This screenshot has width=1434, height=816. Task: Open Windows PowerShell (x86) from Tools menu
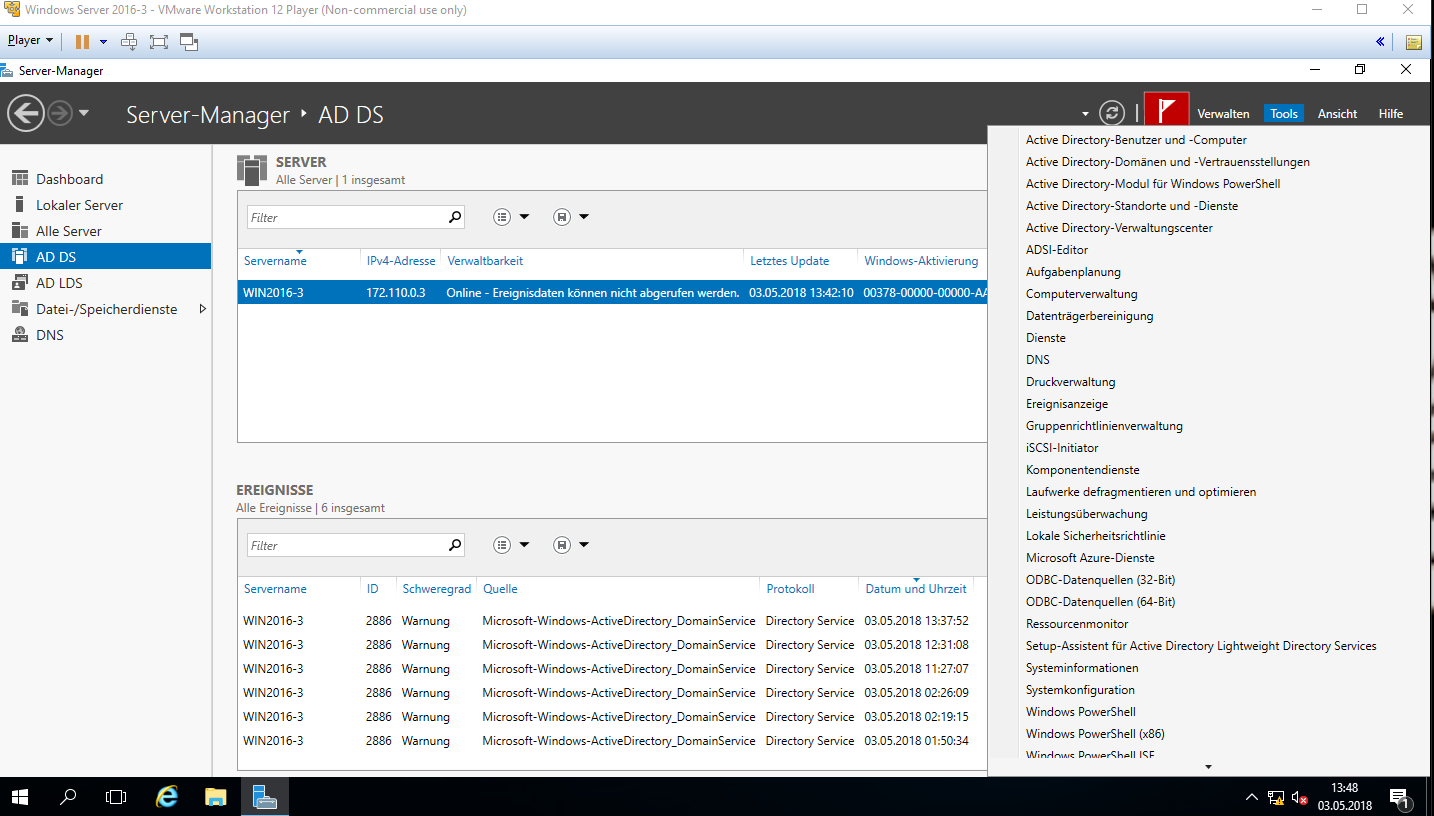click(x=1095, y=734)
